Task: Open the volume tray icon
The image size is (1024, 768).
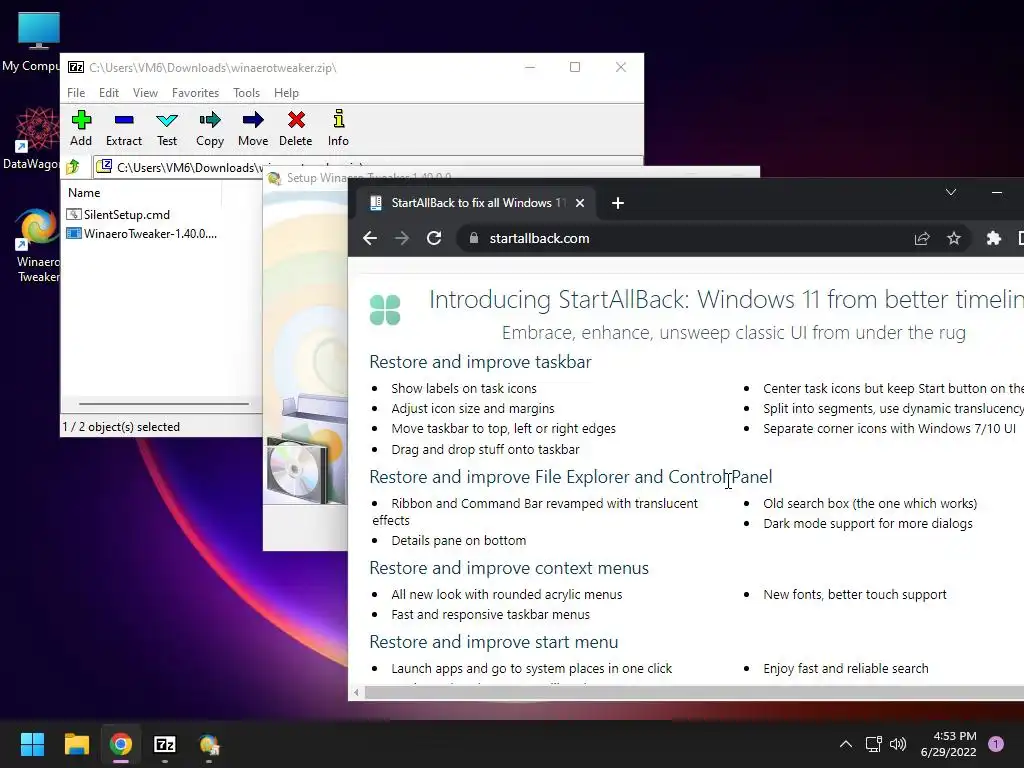Action: [898, 744]
